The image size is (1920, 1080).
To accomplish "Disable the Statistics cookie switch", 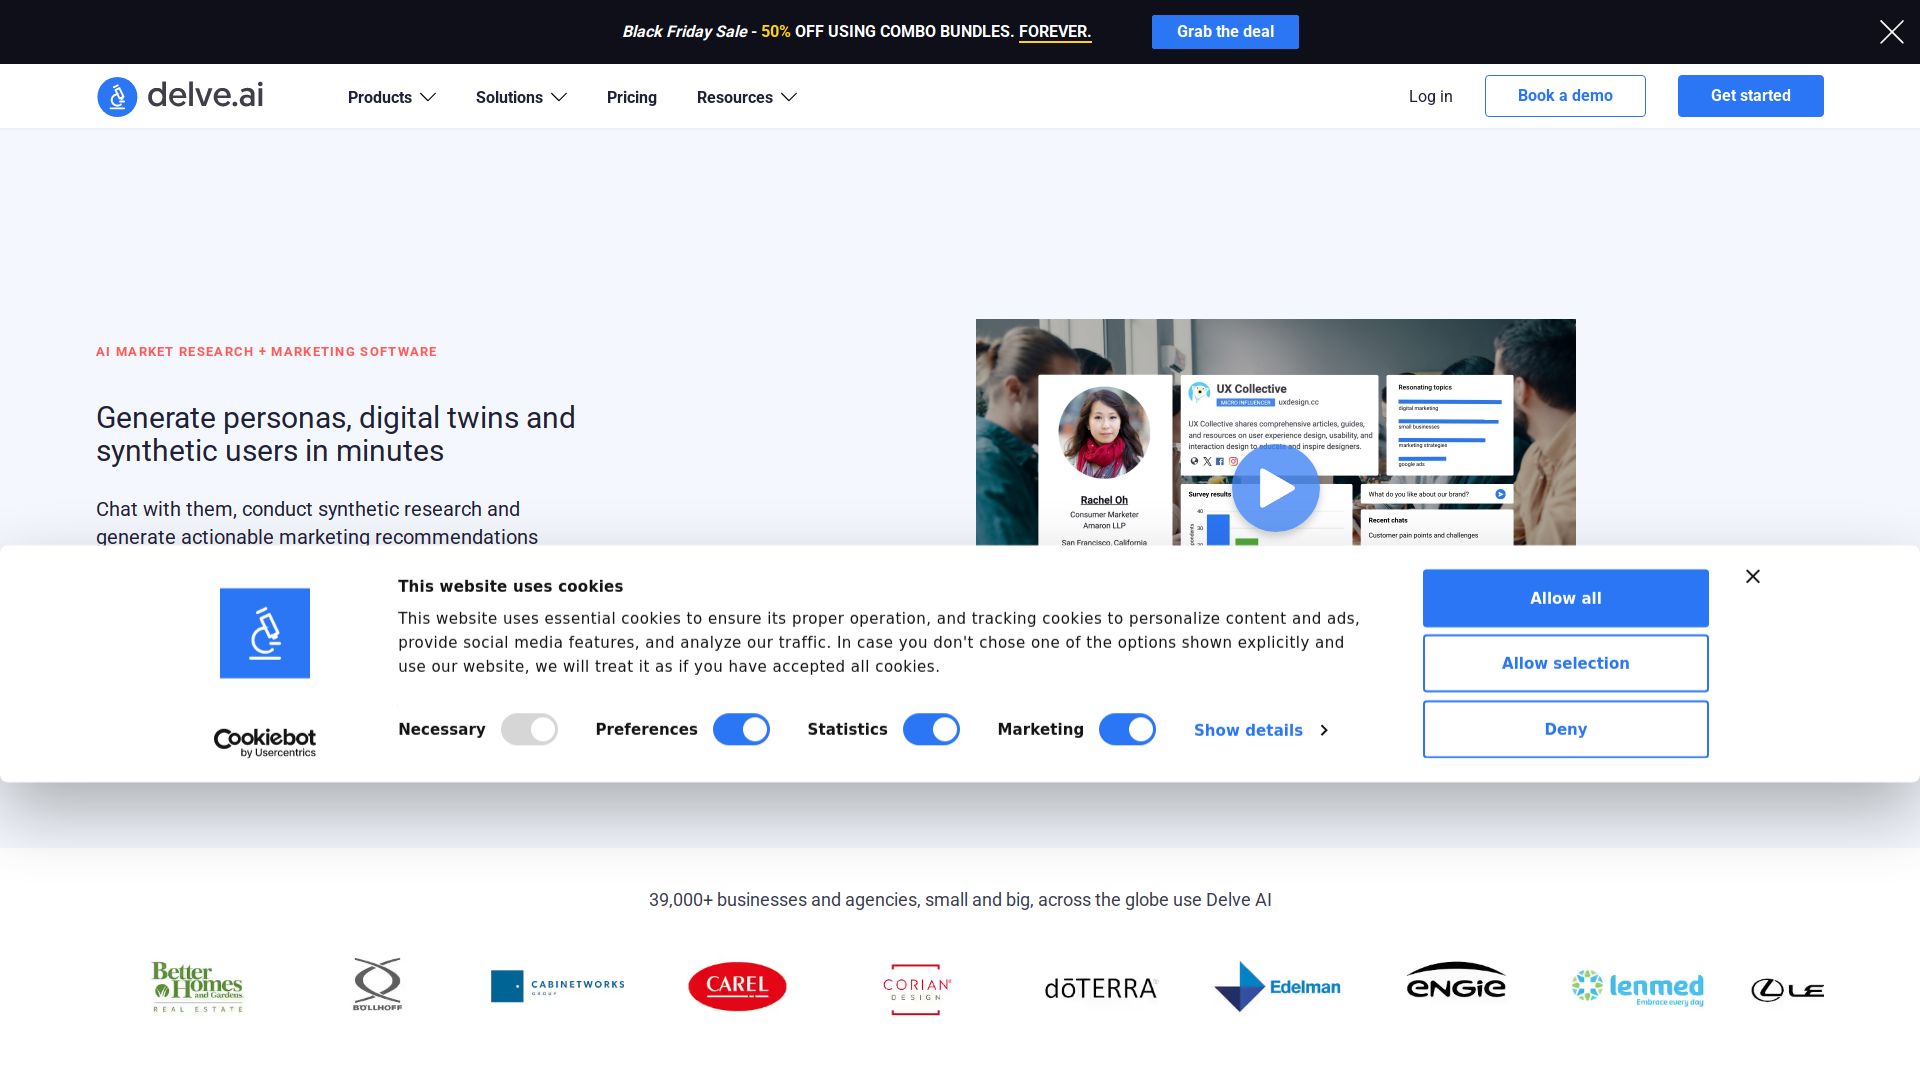I will (x=931, y=730).
